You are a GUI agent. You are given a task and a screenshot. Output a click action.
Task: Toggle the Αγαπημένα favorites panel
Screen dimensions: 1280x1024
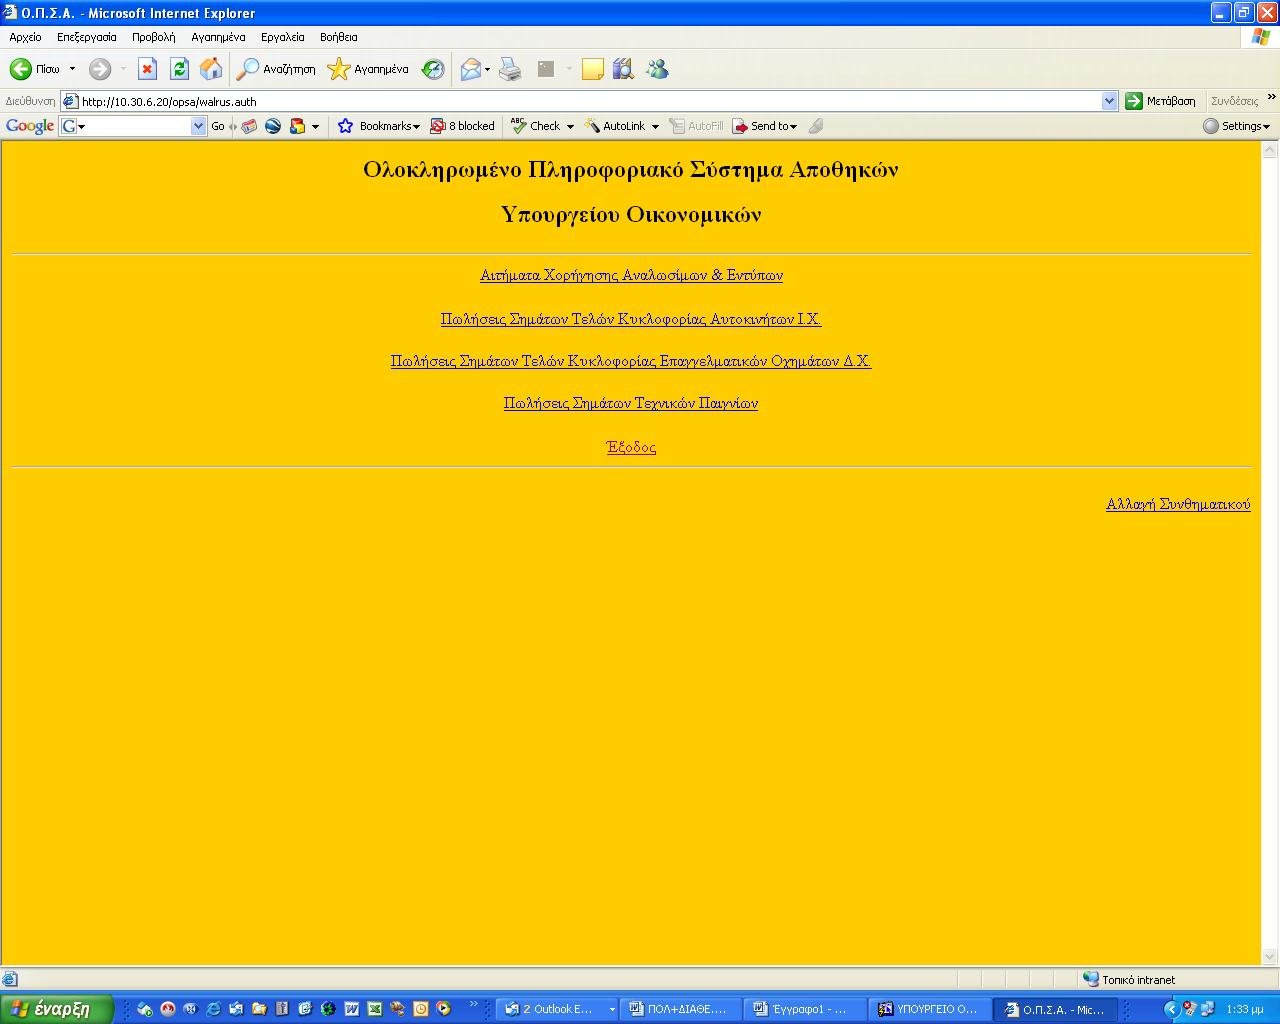coord(368,69)
